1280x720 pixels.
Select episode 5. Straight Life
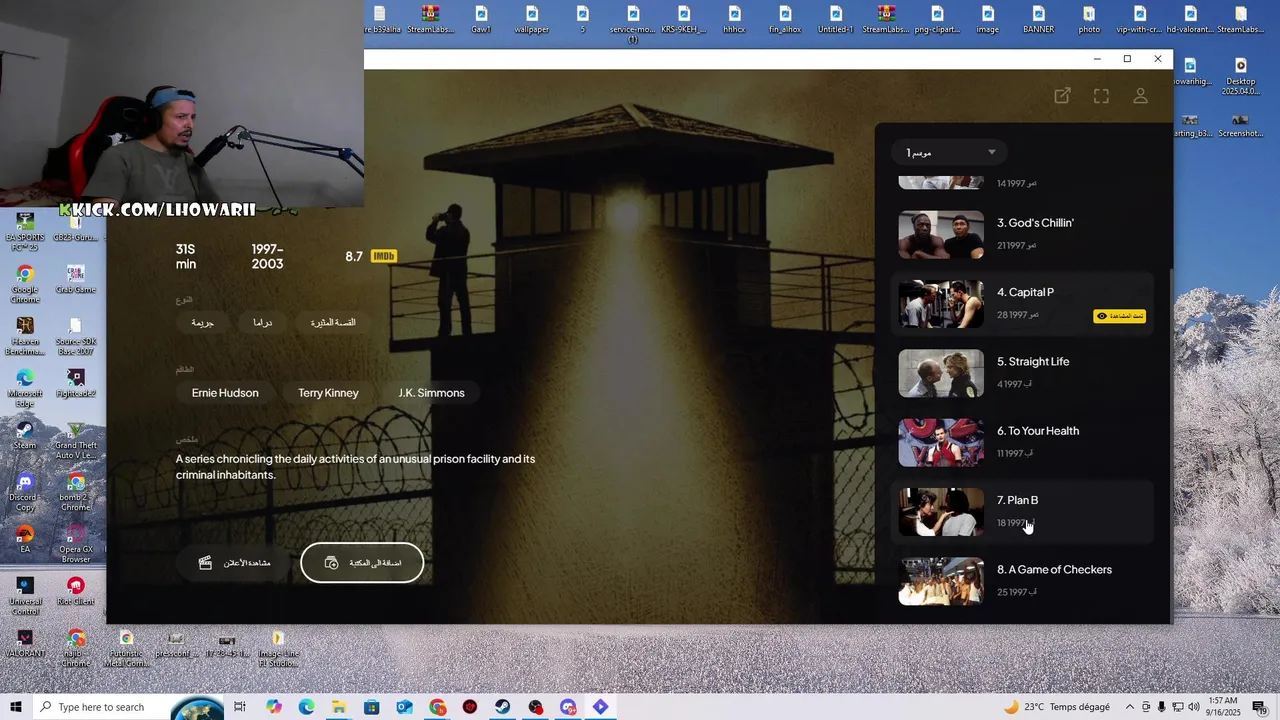click(1022, 373)
